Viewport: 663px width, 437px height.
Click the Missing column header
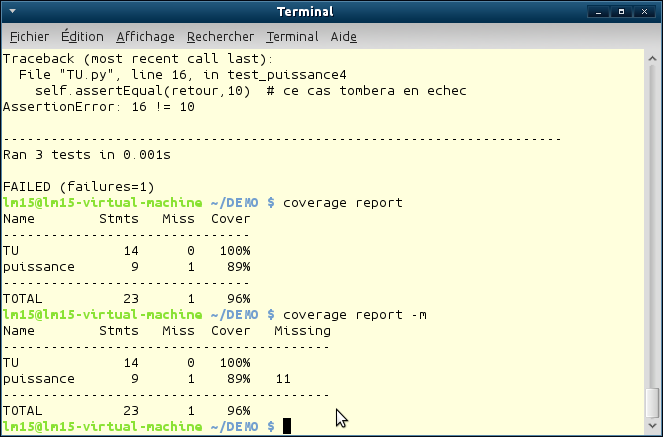[x=301, y=331]
